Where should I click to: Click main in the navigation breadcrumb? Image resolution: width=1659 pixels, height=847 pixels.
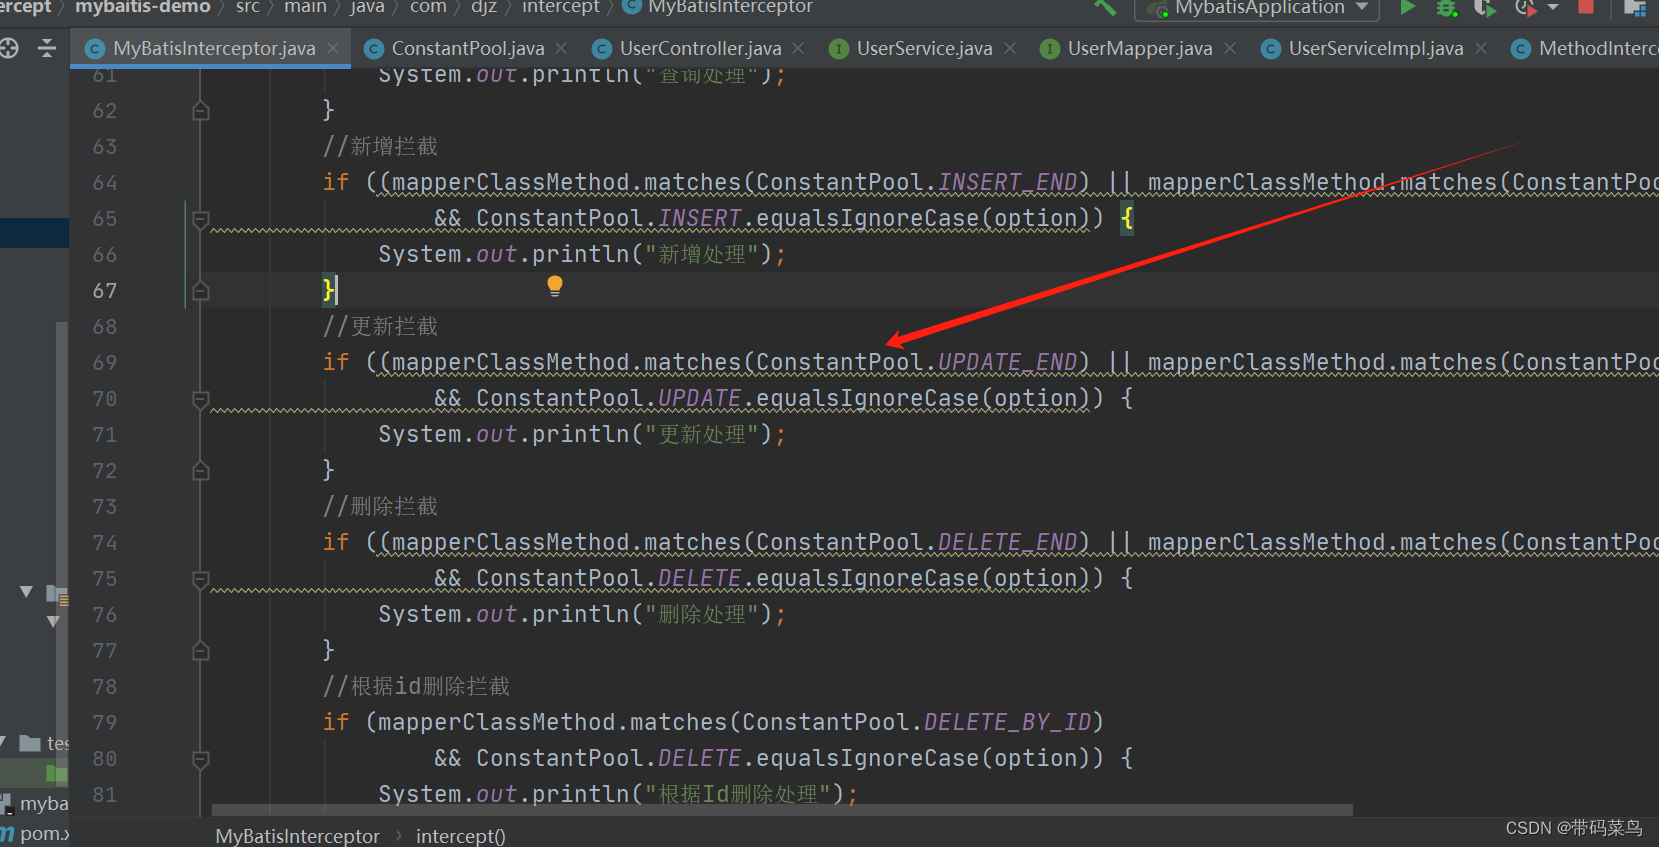[x=305, y=7]
